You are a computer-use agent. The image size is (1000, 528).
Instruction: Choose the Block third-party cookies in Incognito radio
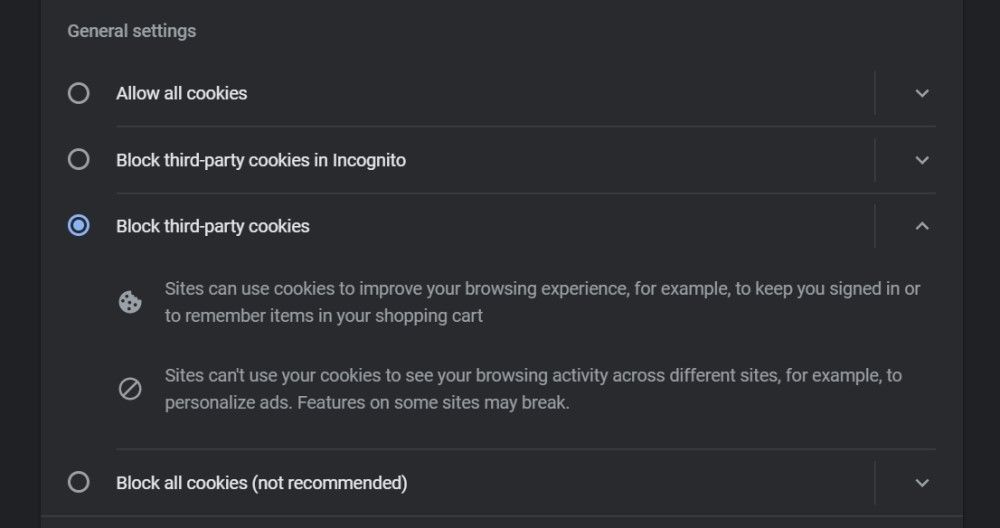[x=78, y=160]
